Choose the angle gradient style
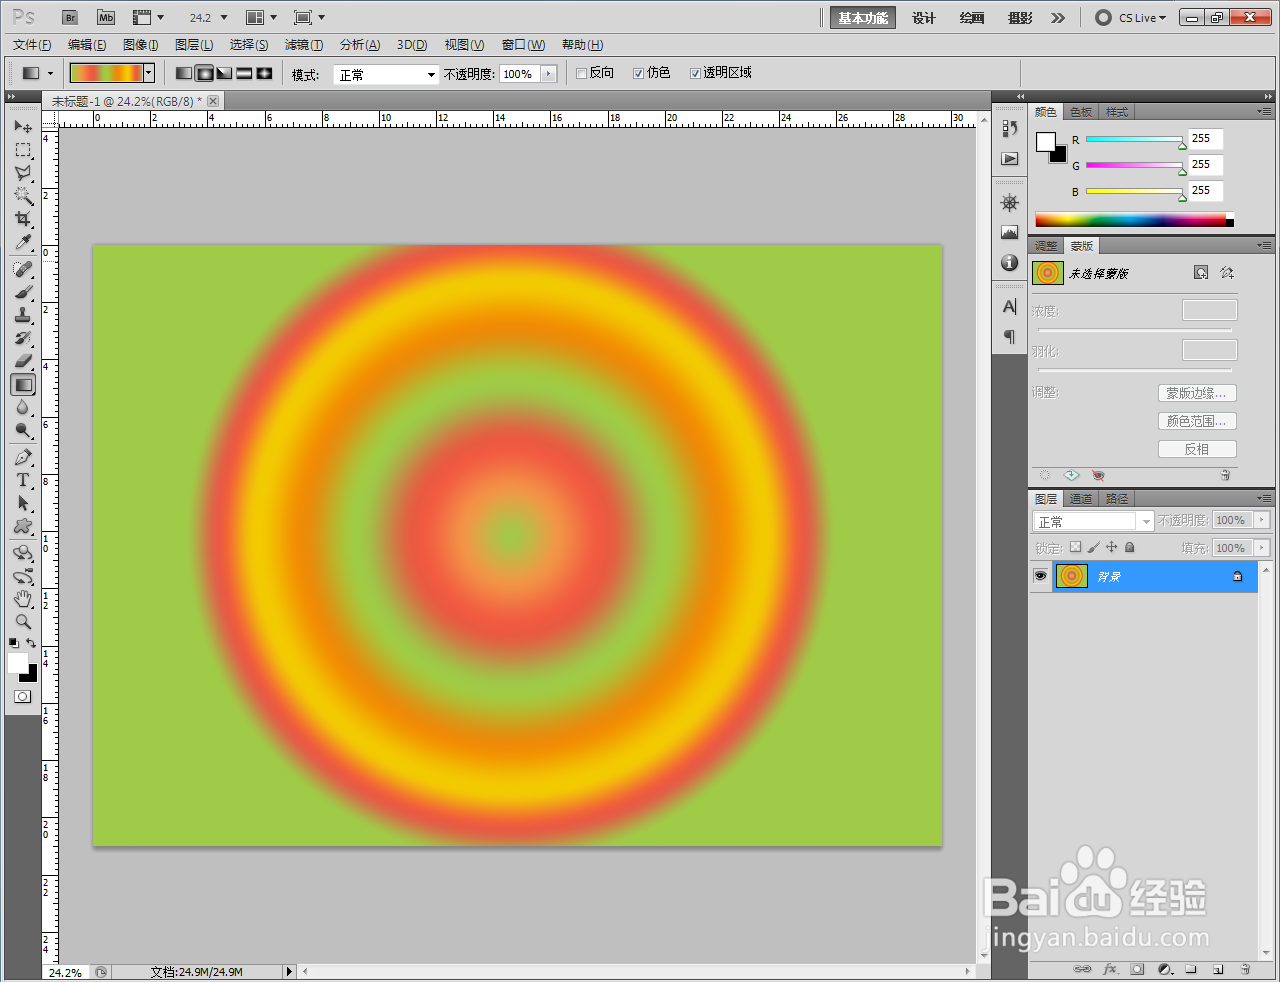The image size is (1280, 982). pos(224,73)
